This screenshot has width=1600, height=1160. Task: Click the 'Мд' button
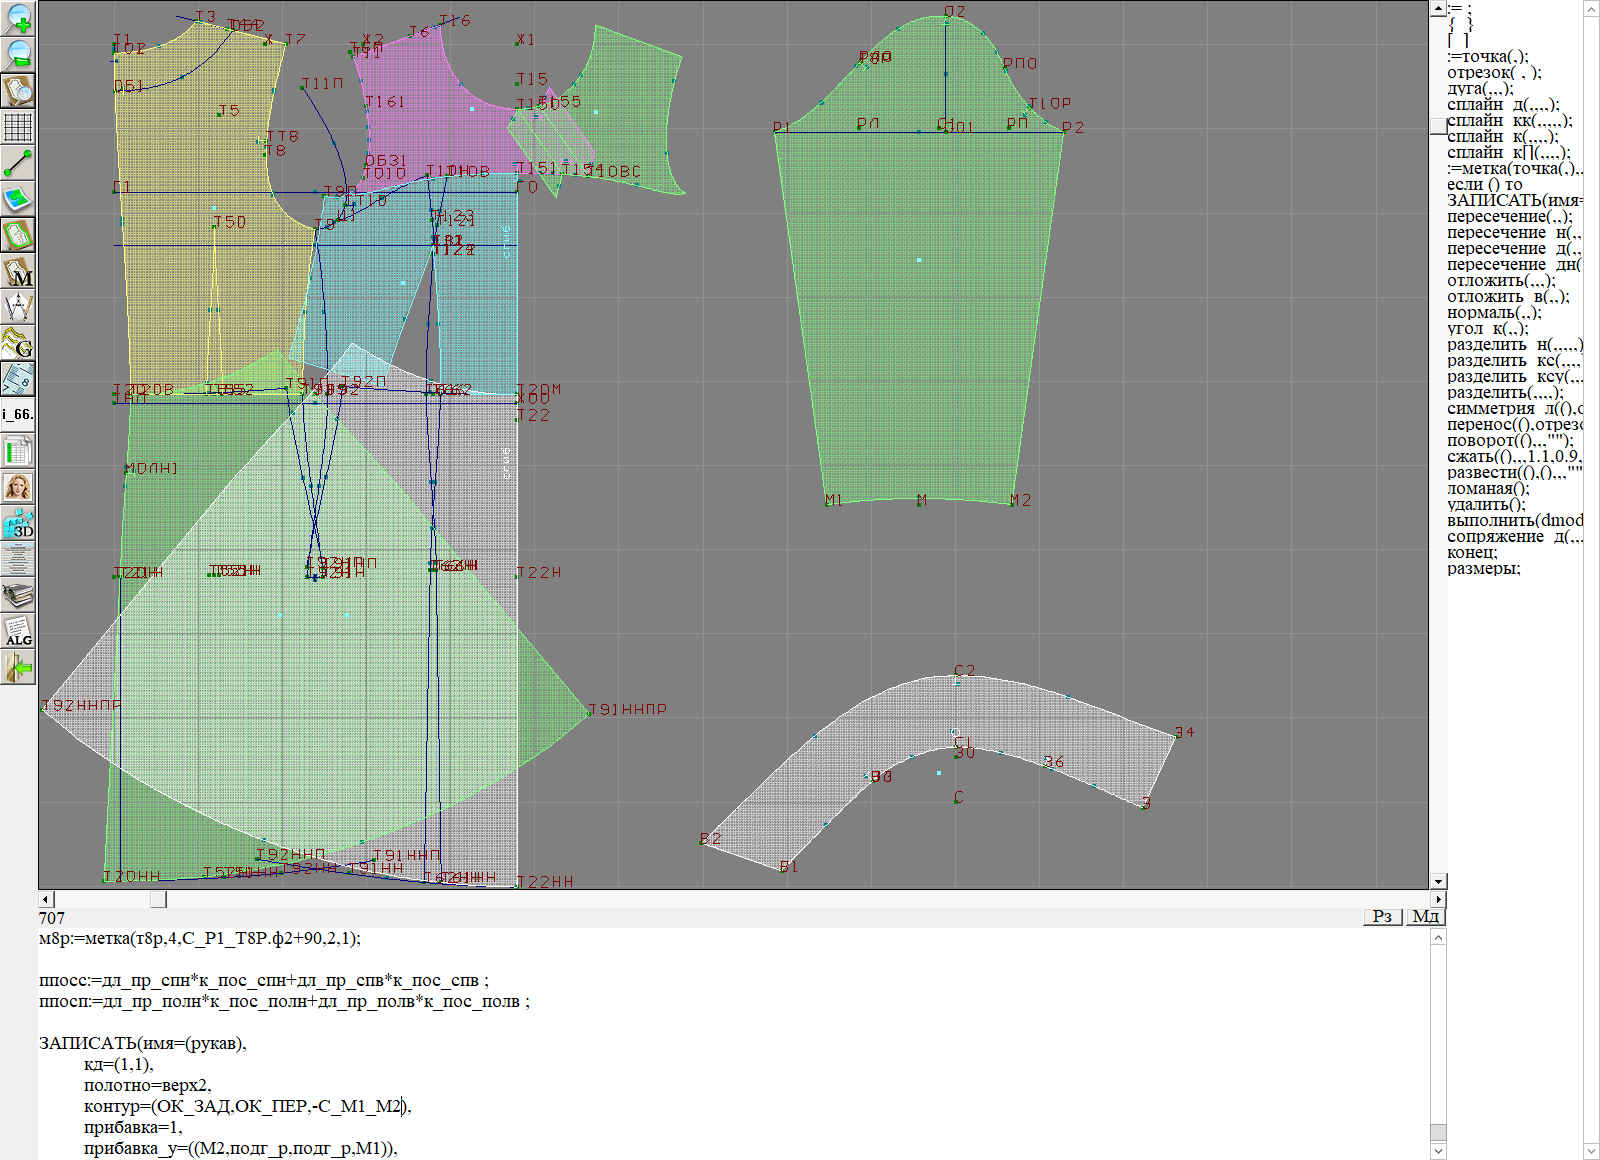[x=1425, y=916]
